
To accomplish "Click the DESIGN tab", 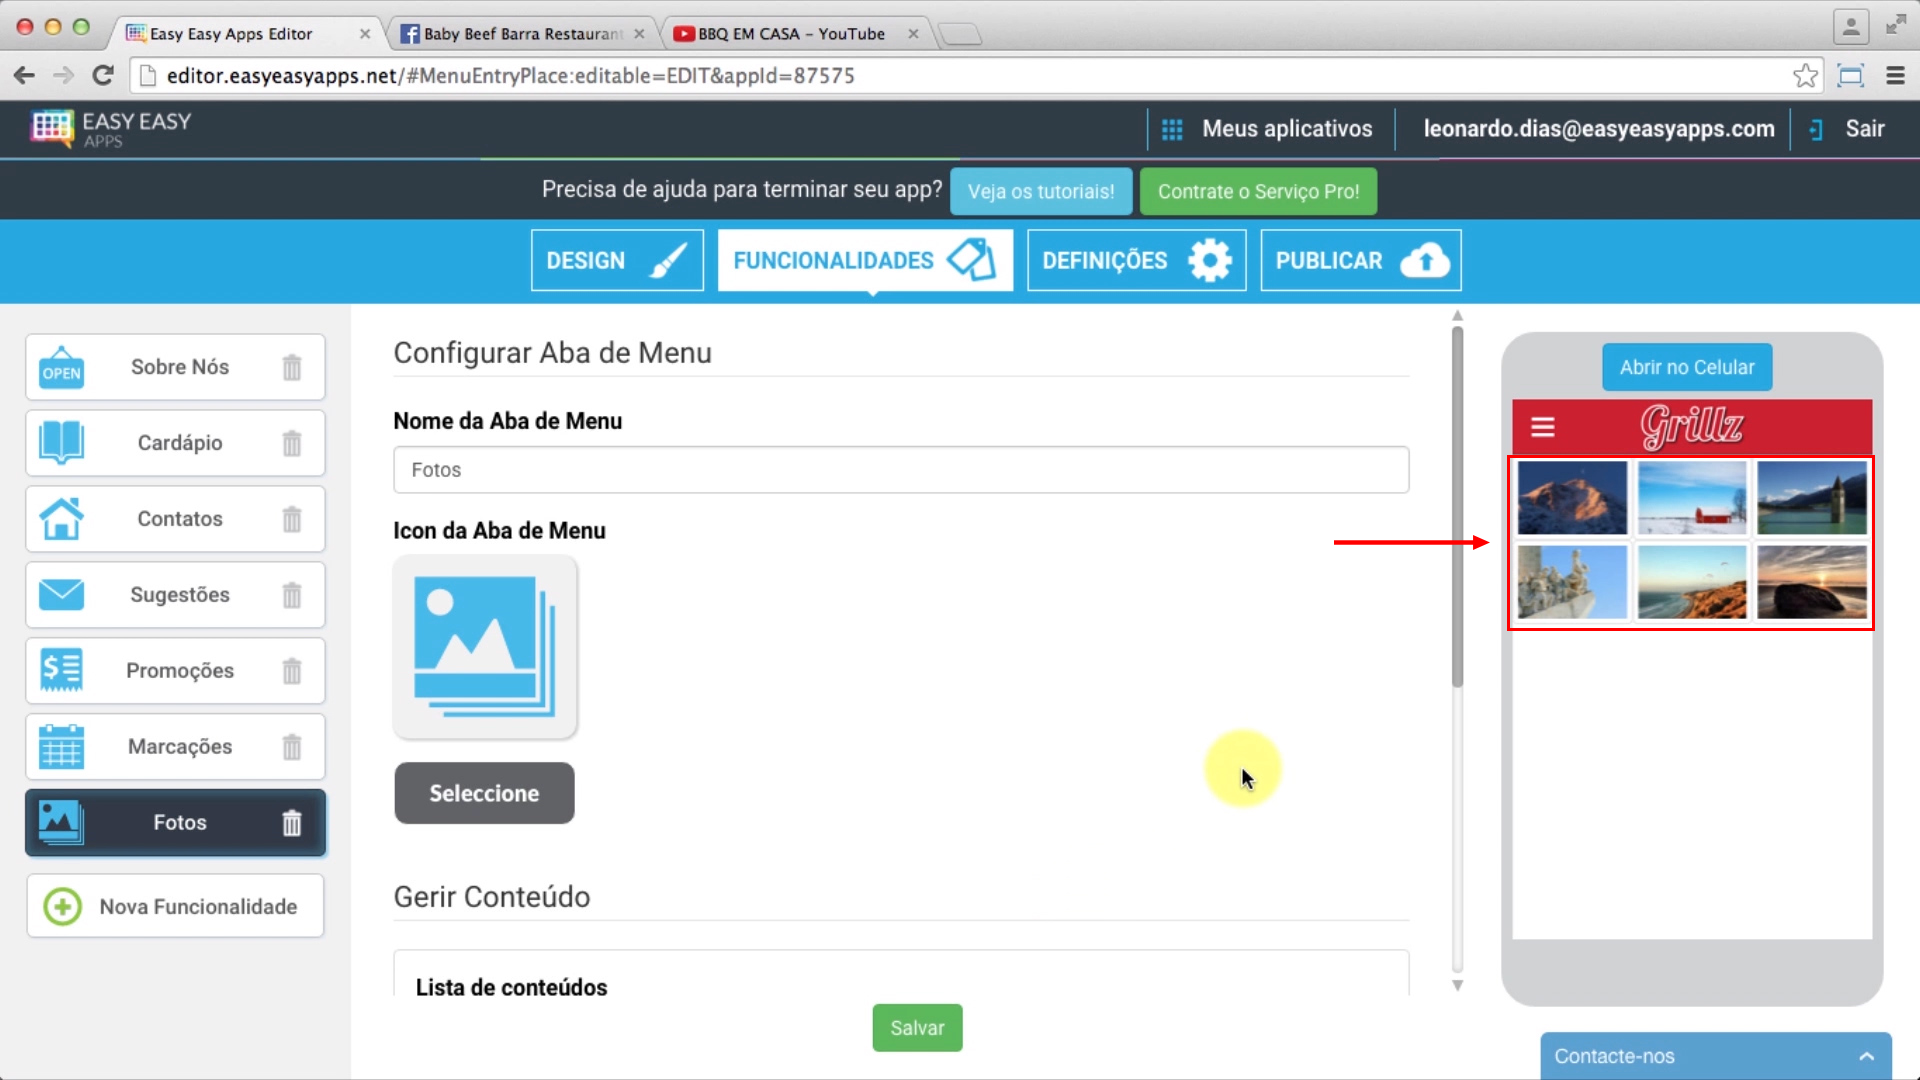I will click(x=617, y=260).
